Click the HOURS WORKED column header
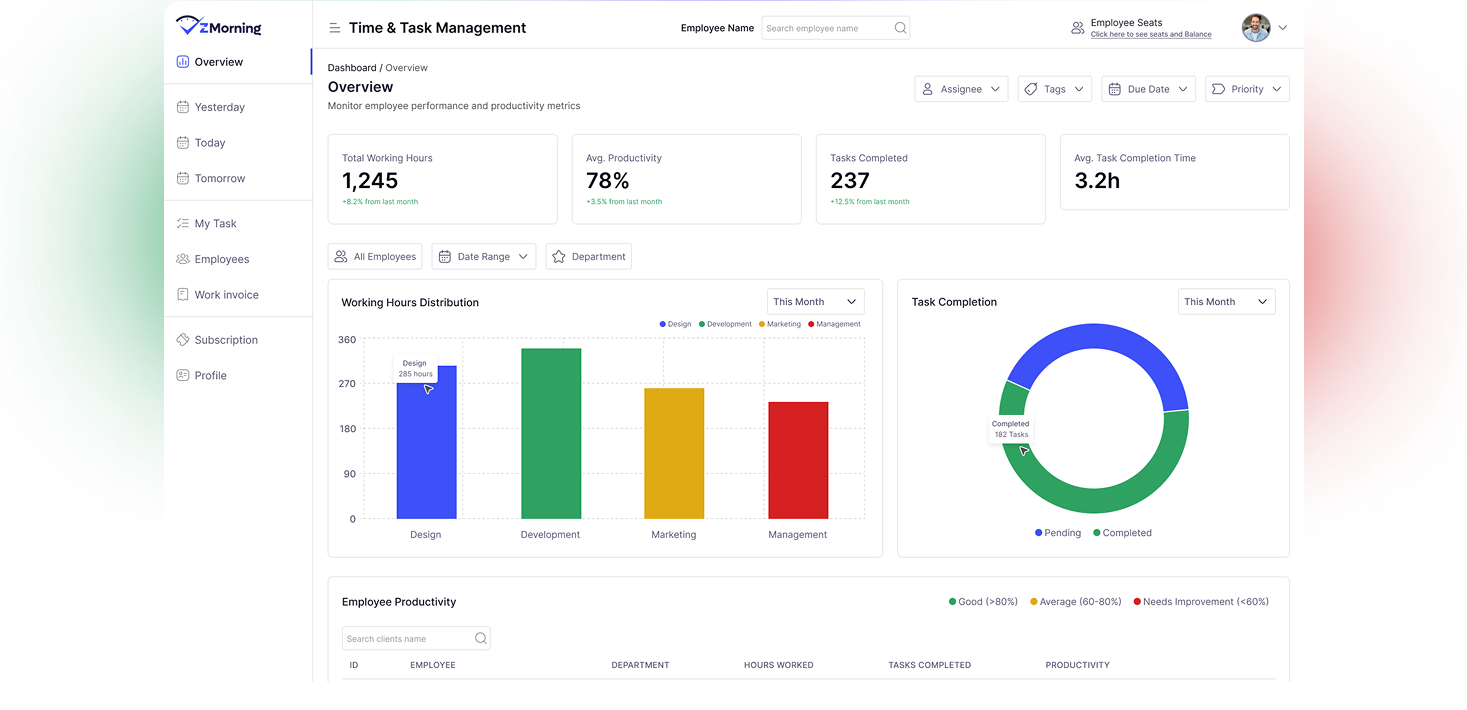 pos(779,665)
